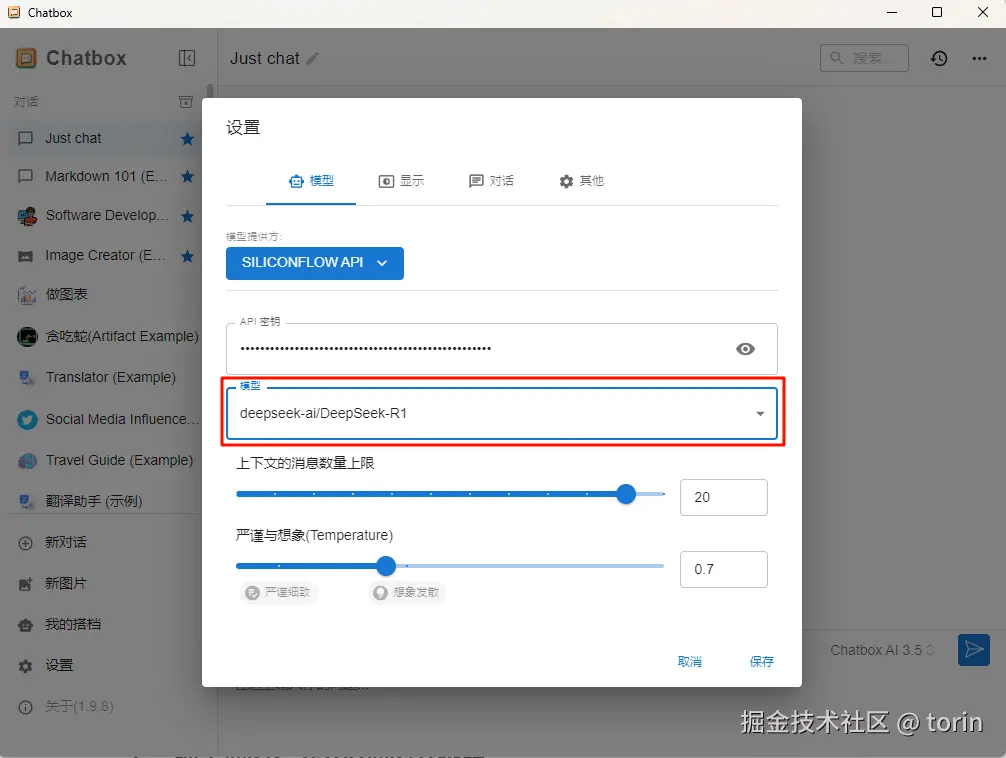Switch to the 模型 settings tab
1006x758 pixels.
click(x=311, y=182)
